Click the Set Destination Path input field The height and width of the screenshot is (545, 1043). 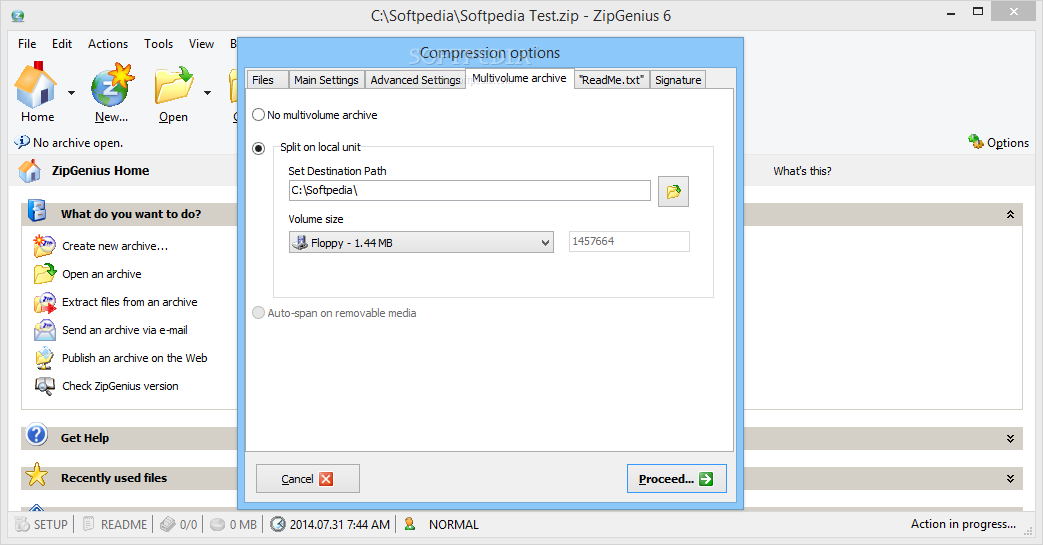click(x=470, y=190)
